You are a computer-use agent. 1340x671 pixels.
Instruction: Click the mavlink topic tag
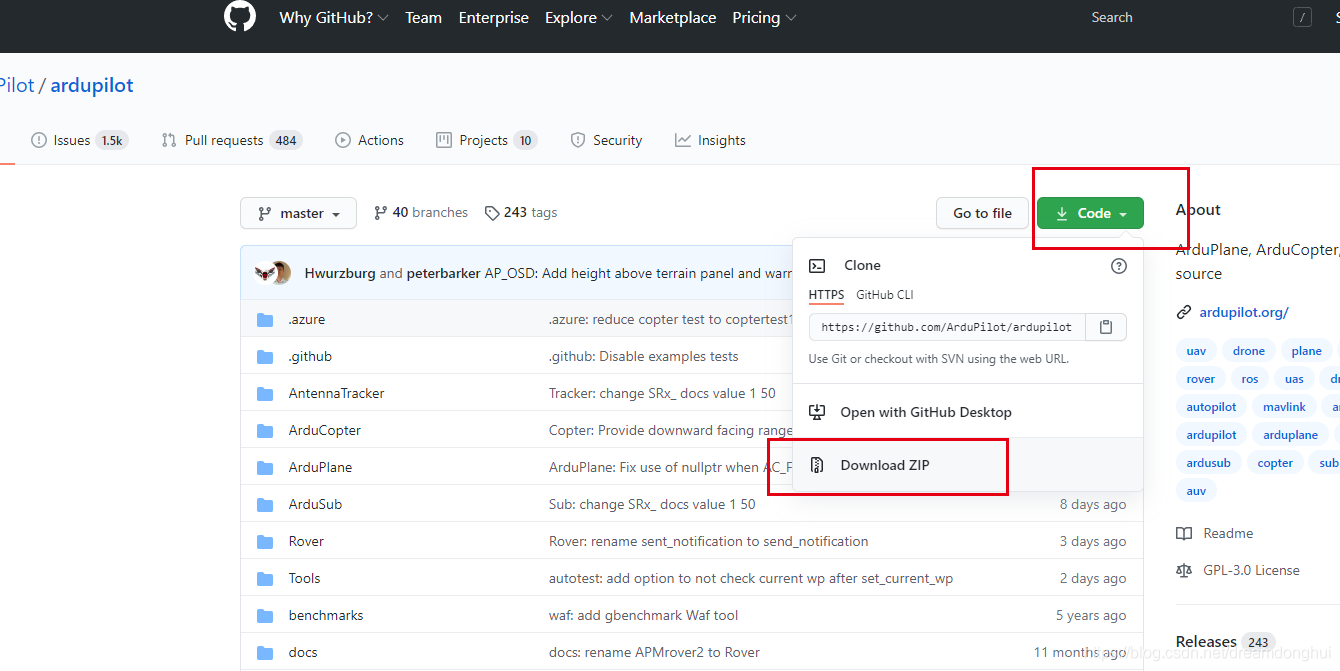[x=1284, y=407]
